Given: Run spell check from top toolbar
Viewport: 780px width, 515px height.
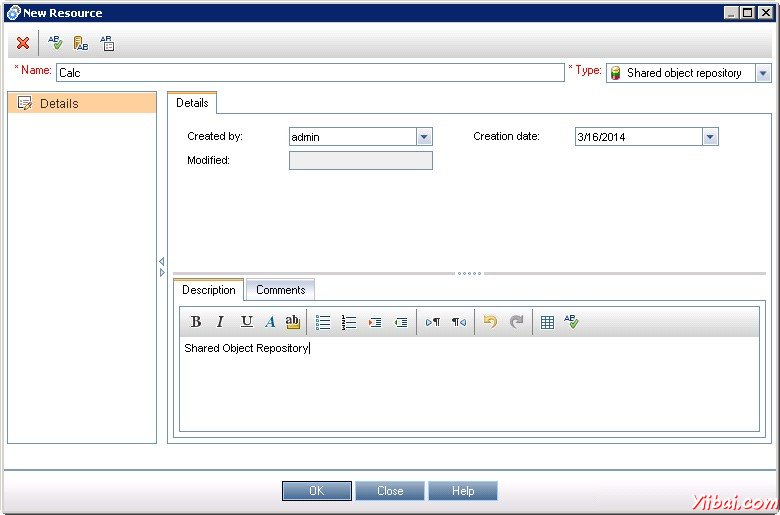Looking at the screenshot, I should coord(55,43).
